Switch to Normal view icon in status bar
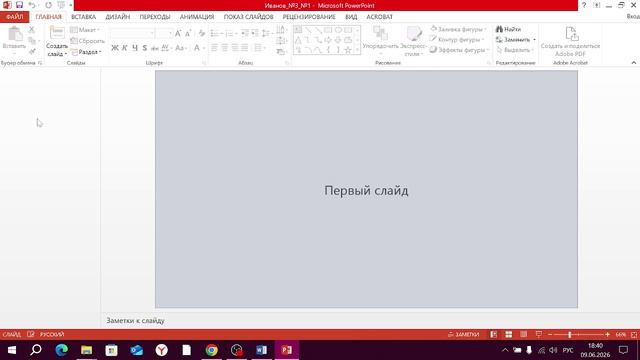Image resolution: width=640 pixels, height=360 pixels. tap(493, 334)
